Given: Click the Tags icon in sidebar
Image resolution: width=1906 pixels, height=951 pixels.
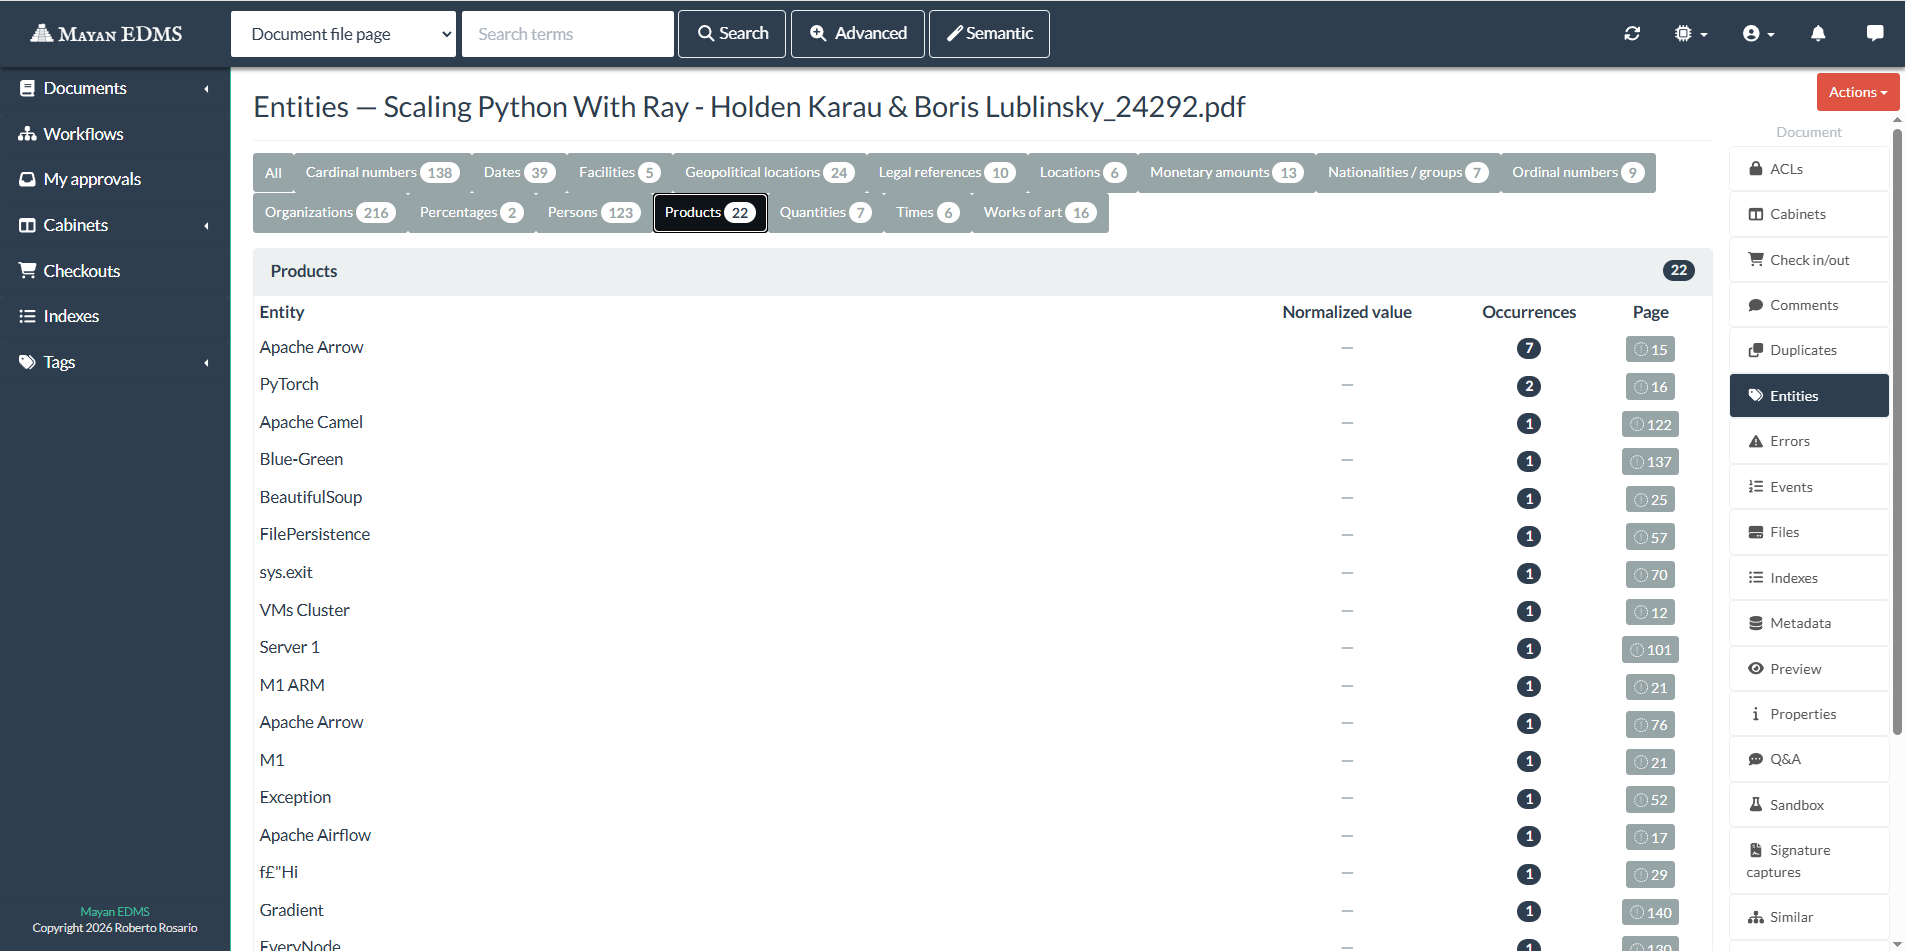Looking at the screenshot, I should (x=27, y=362).
